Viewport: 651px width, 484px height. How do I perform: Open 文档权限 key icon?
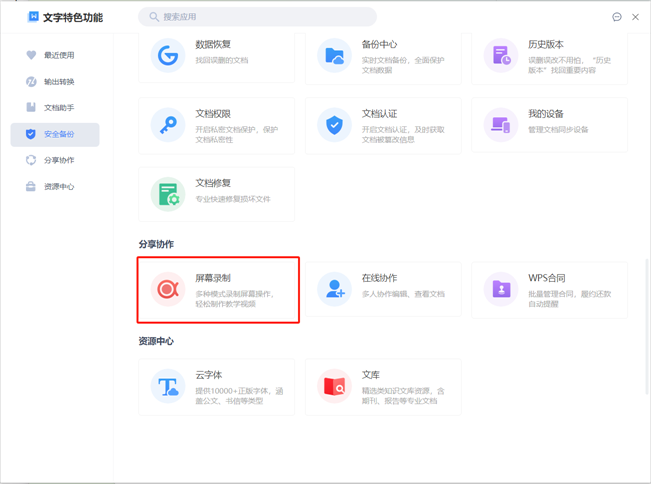[168, 125]
